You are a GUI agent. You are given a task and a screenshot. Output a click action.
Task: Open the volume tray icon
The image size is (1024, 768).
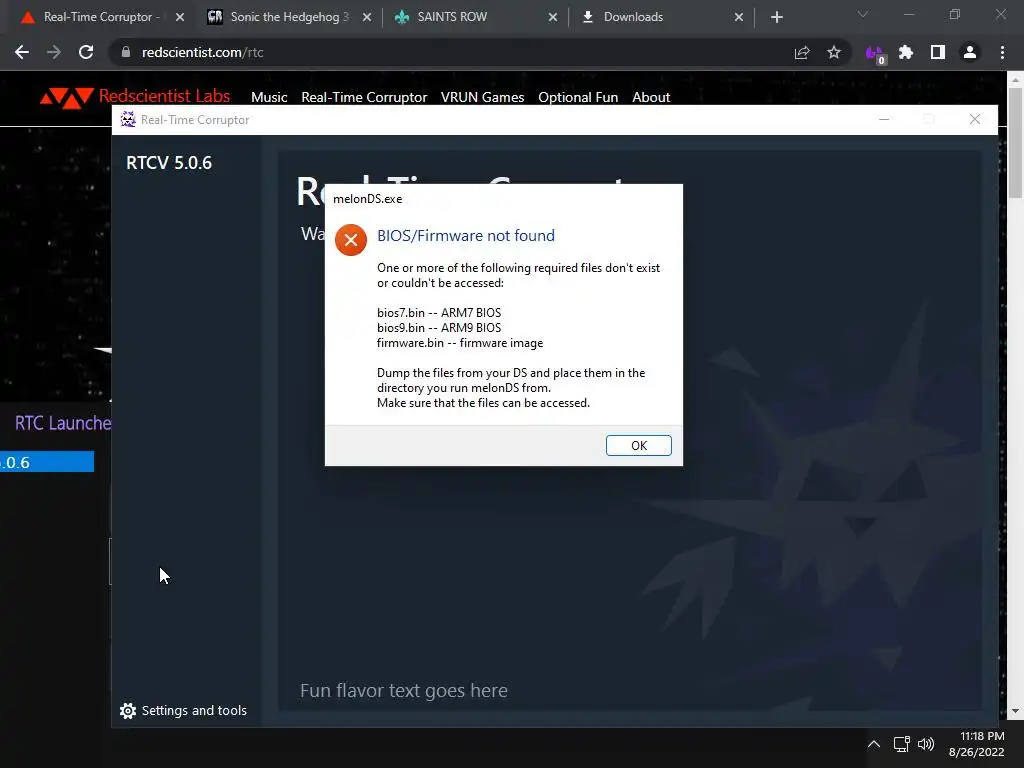coord(926,744)
